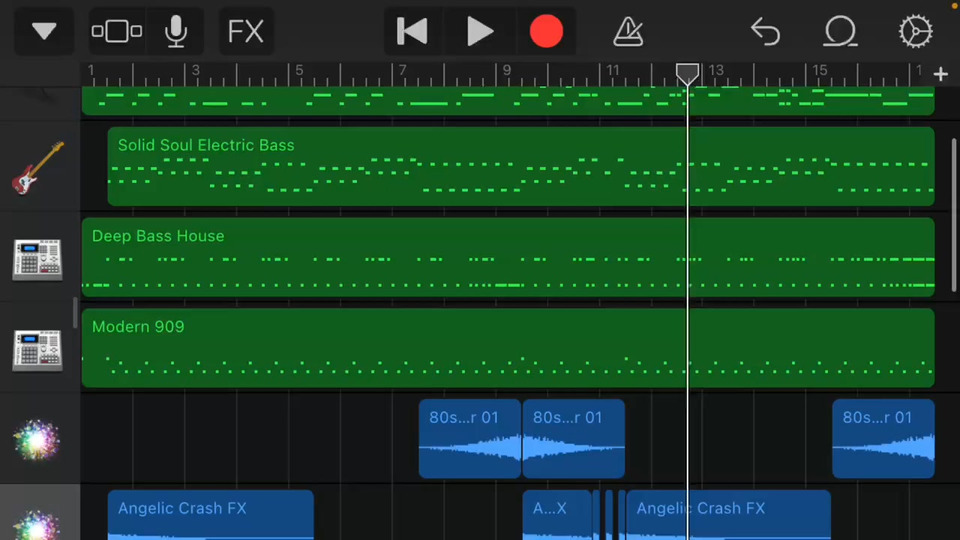Select the Deep Bass House region
The height and width of the screenshot is (540, 960).
point(508,257)
